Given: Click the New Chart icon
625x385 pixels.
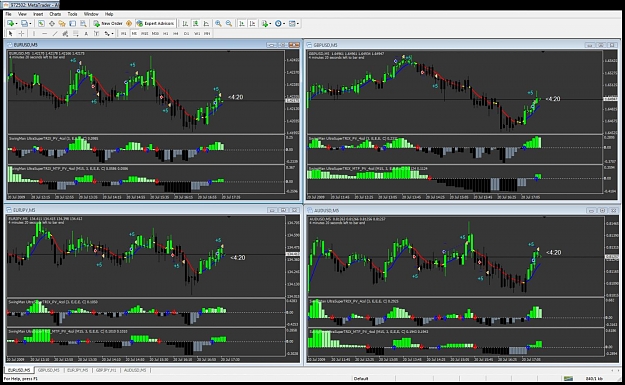Looking at the screenshot, I should point(10,24).
